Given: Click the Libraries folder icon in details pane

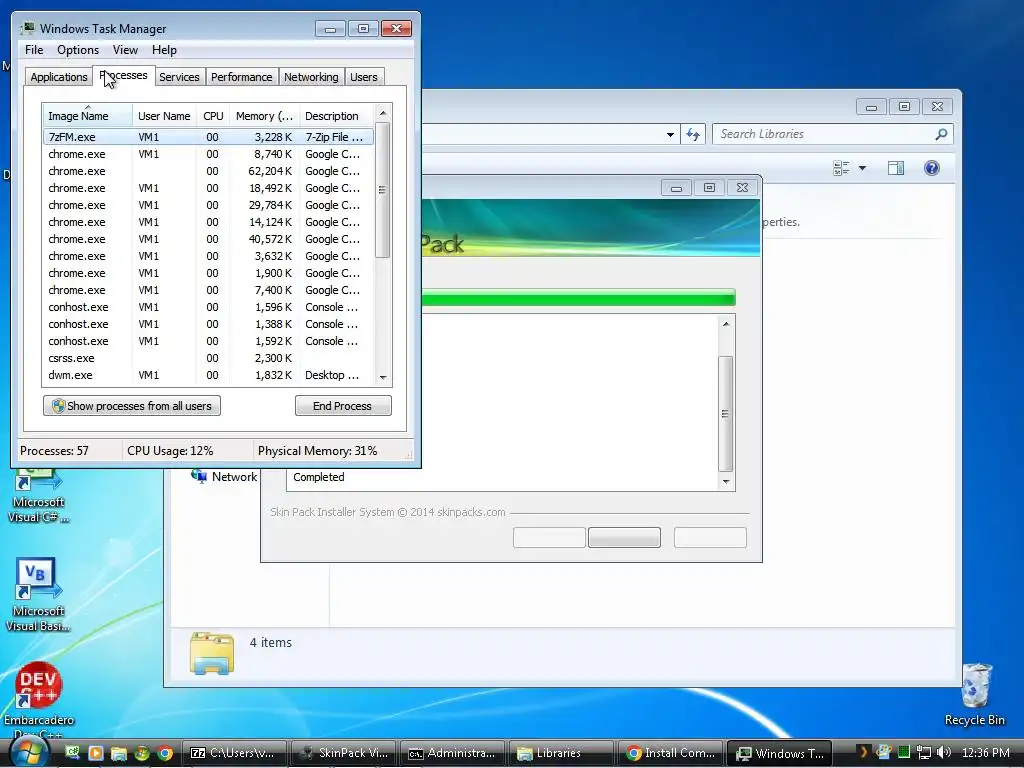Looking at the screenshot, I should (212, 652).
